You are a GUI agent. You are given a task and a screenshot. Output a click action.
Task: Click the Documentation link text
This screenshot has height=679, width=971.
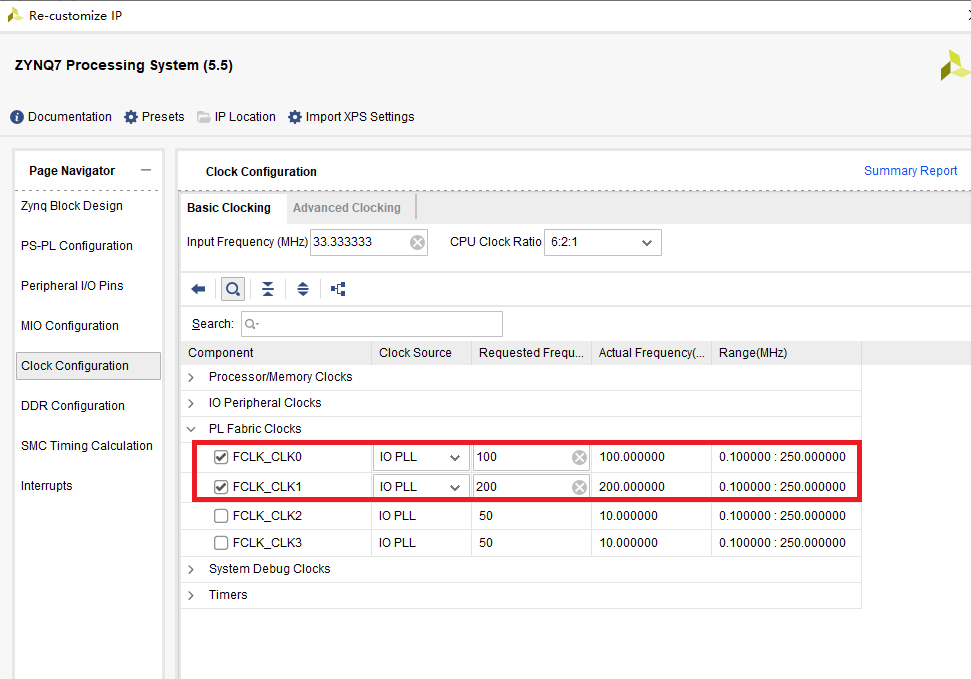click(x=70, y=117)
